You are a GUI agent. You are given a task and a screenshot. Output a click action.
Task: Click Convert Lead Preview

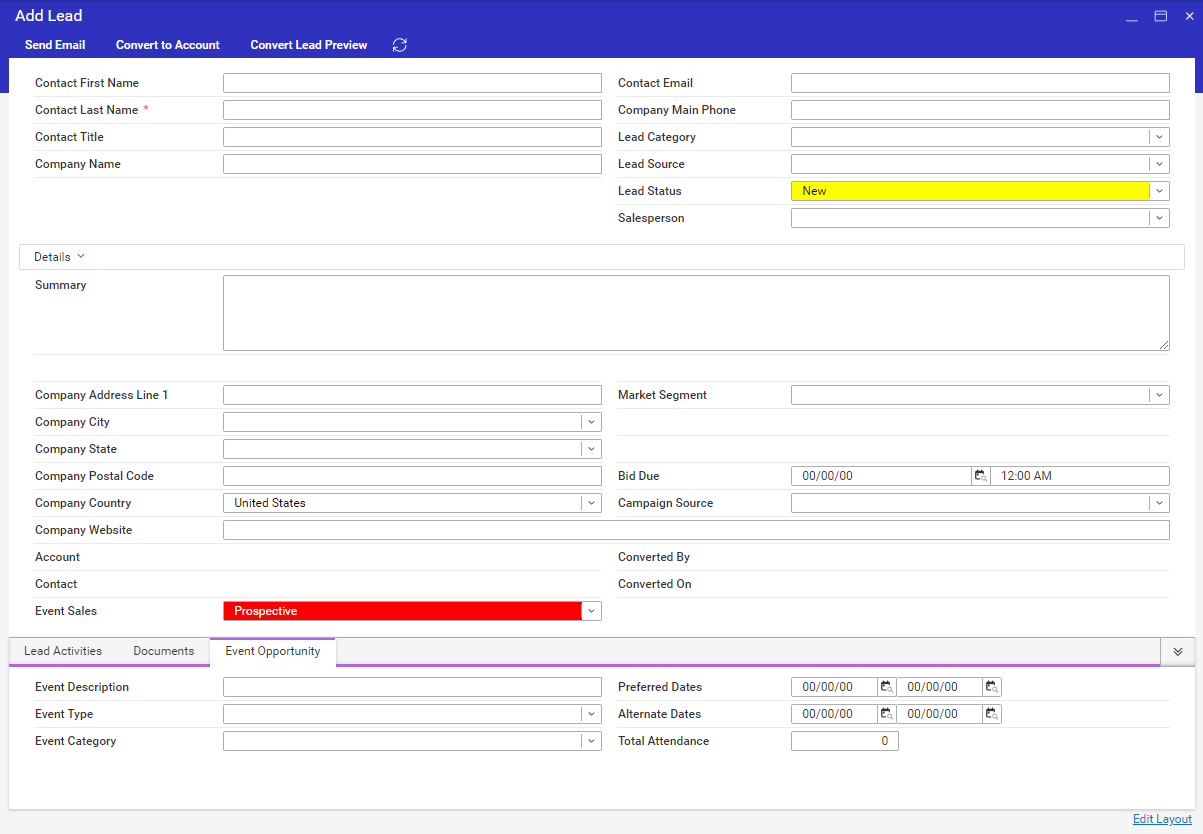click(x=309, y=45)
